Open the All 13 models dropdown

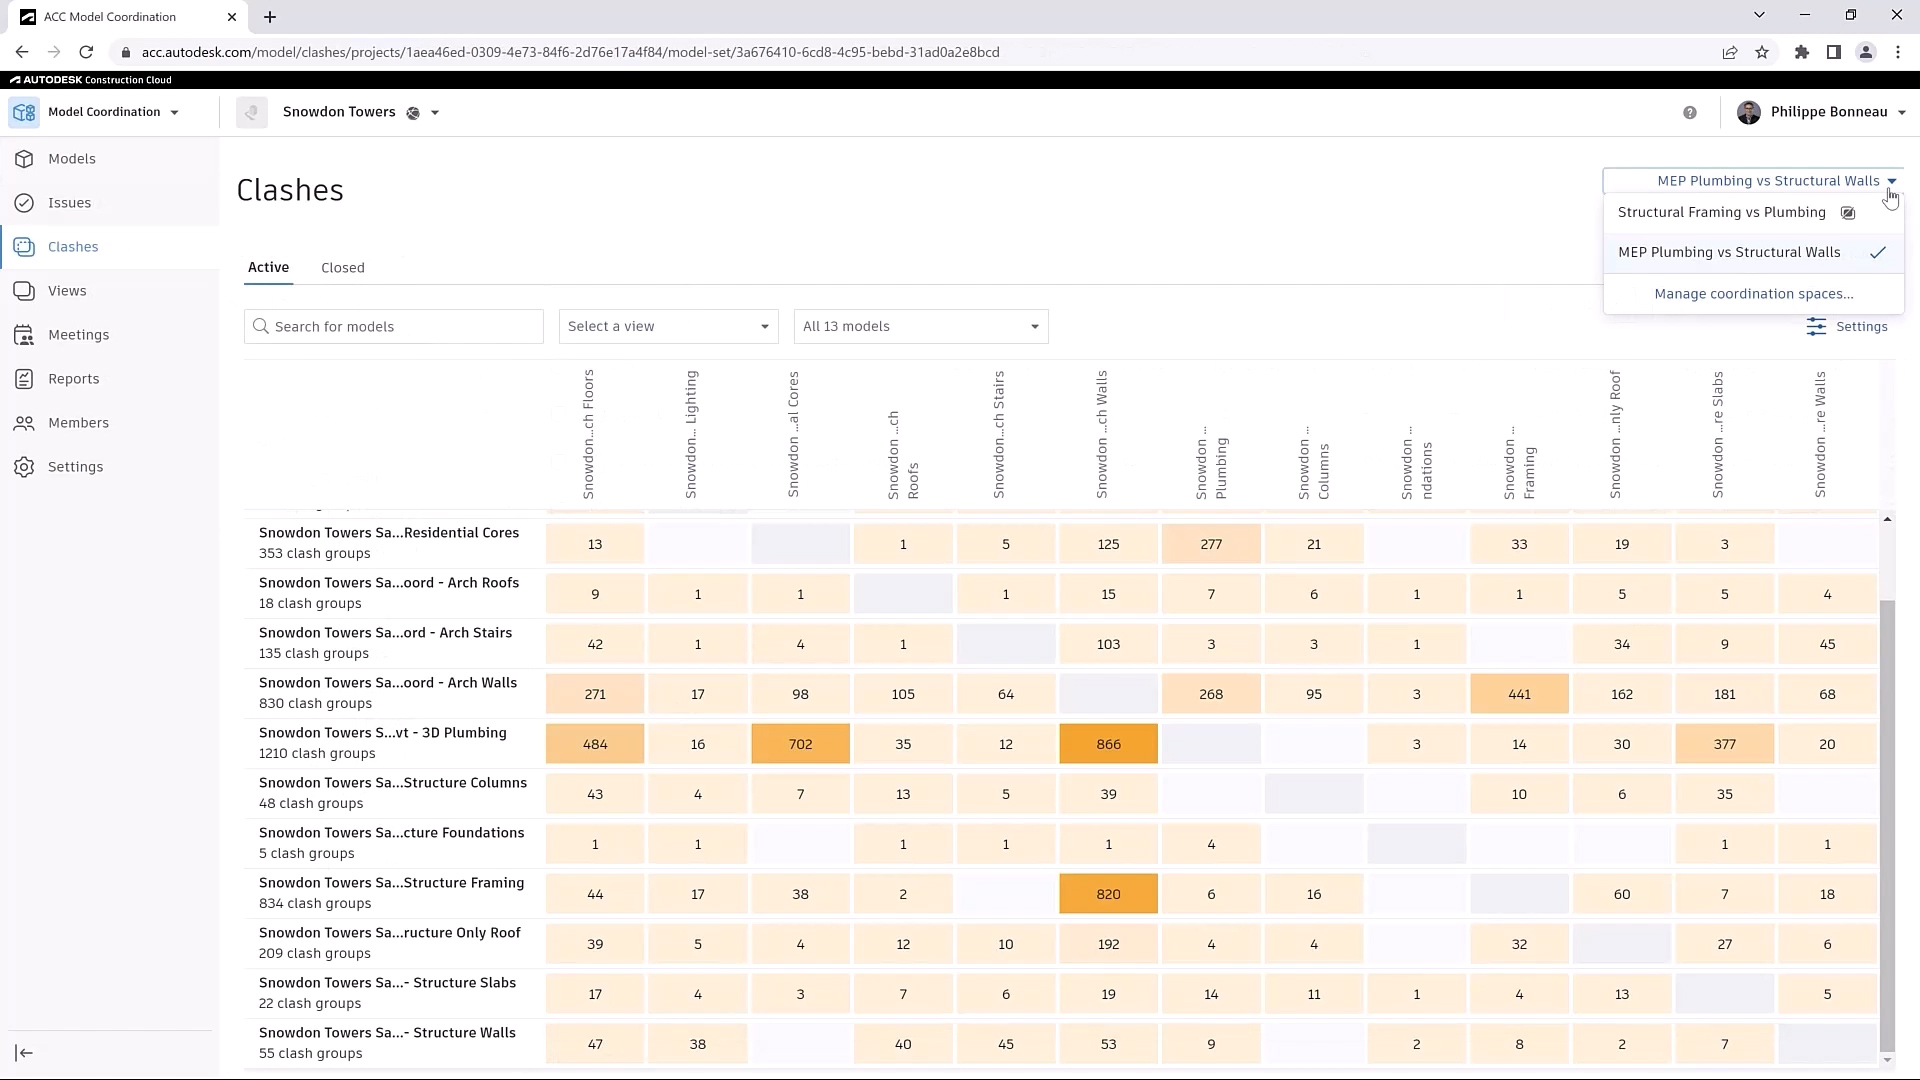(x=921, y=327)
